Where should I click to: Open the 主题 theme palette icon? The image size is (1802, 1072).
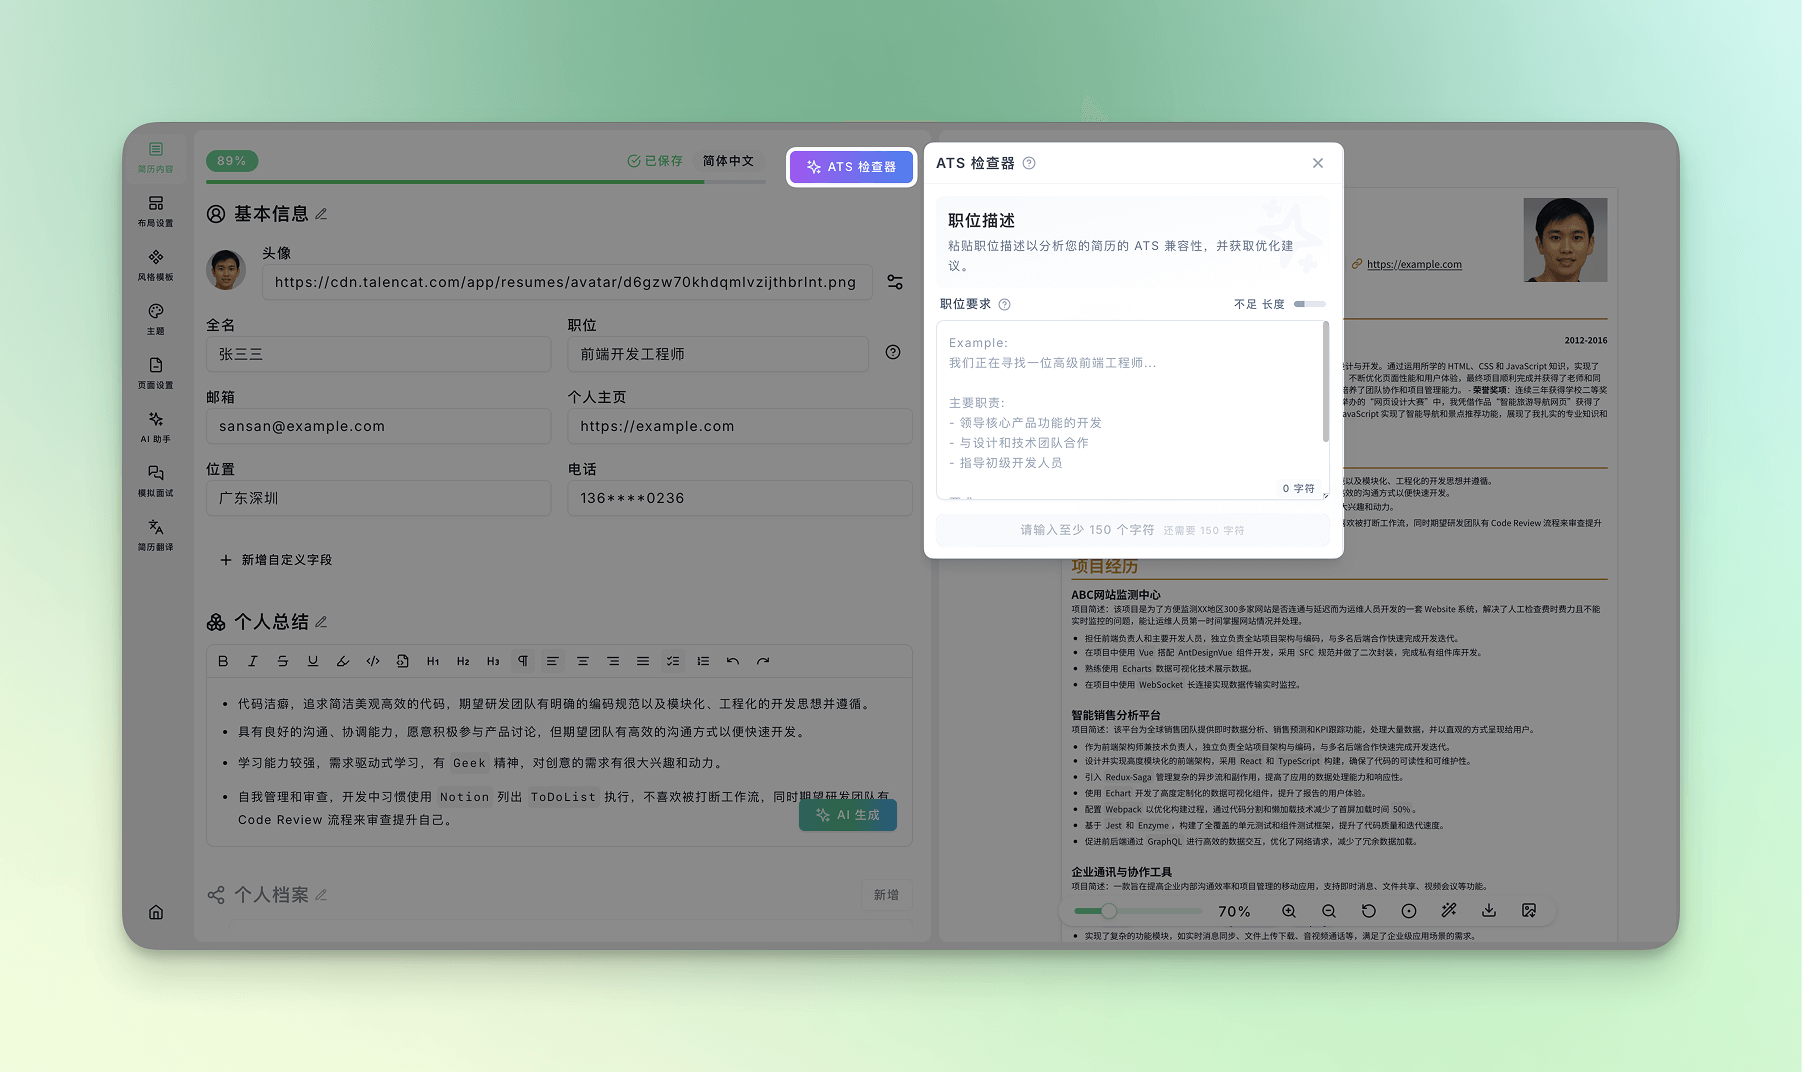tap(155, 319)
